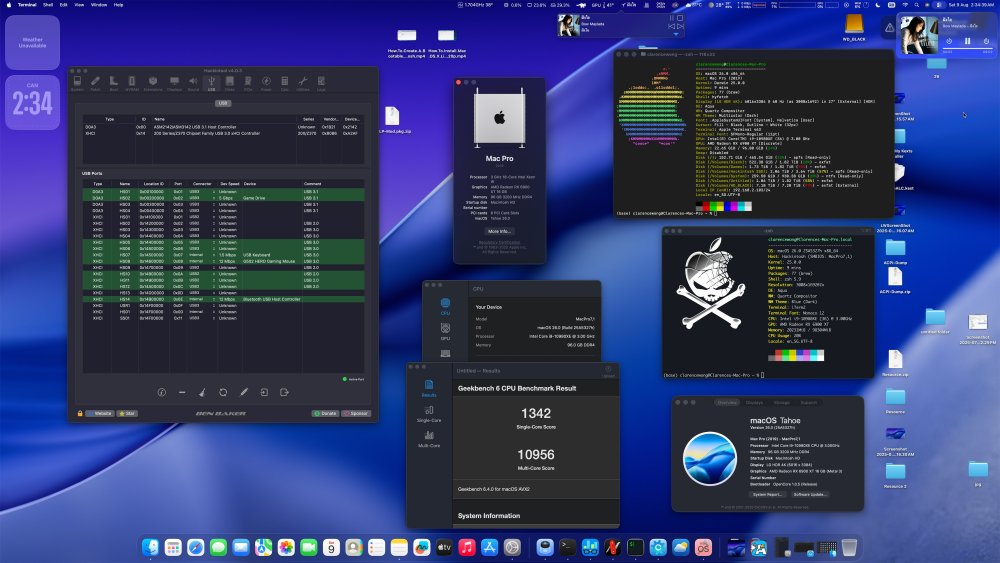Open the PCIe section in Hackintool
1000x563 pixels.
248,84
